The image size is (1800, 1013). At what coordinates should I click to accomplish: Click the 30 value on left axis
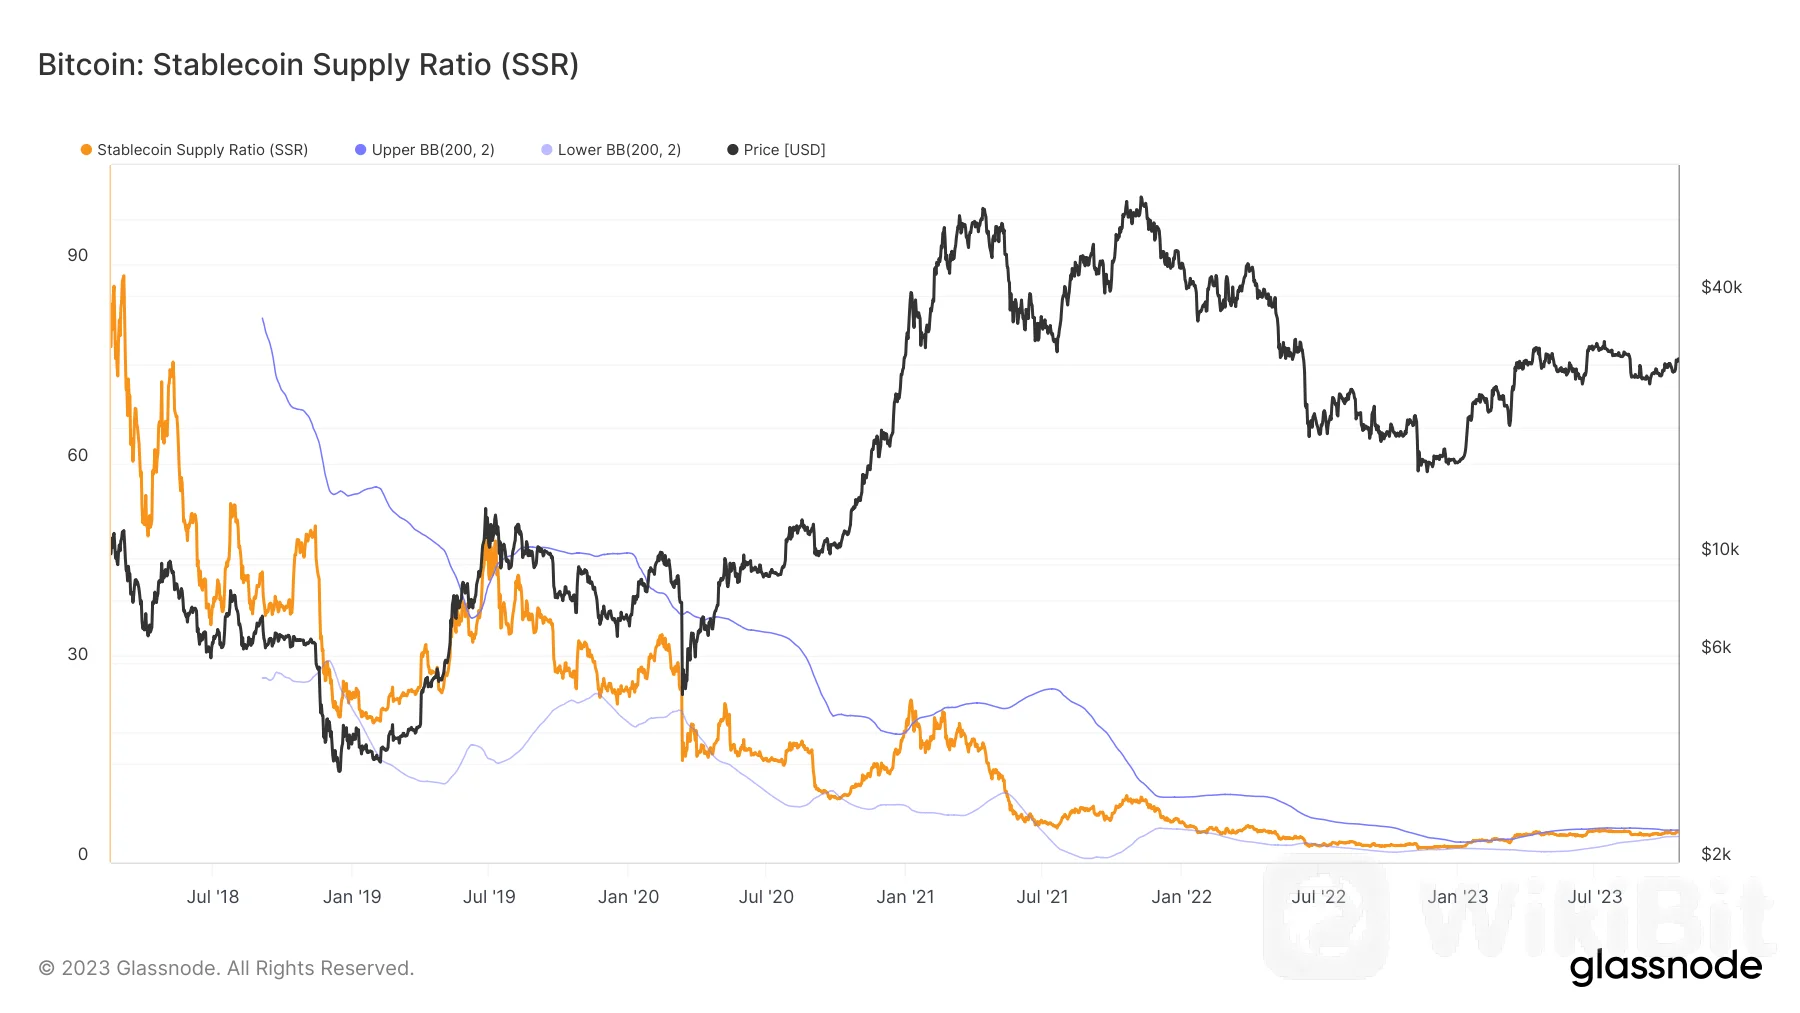[x=78, y=654]
